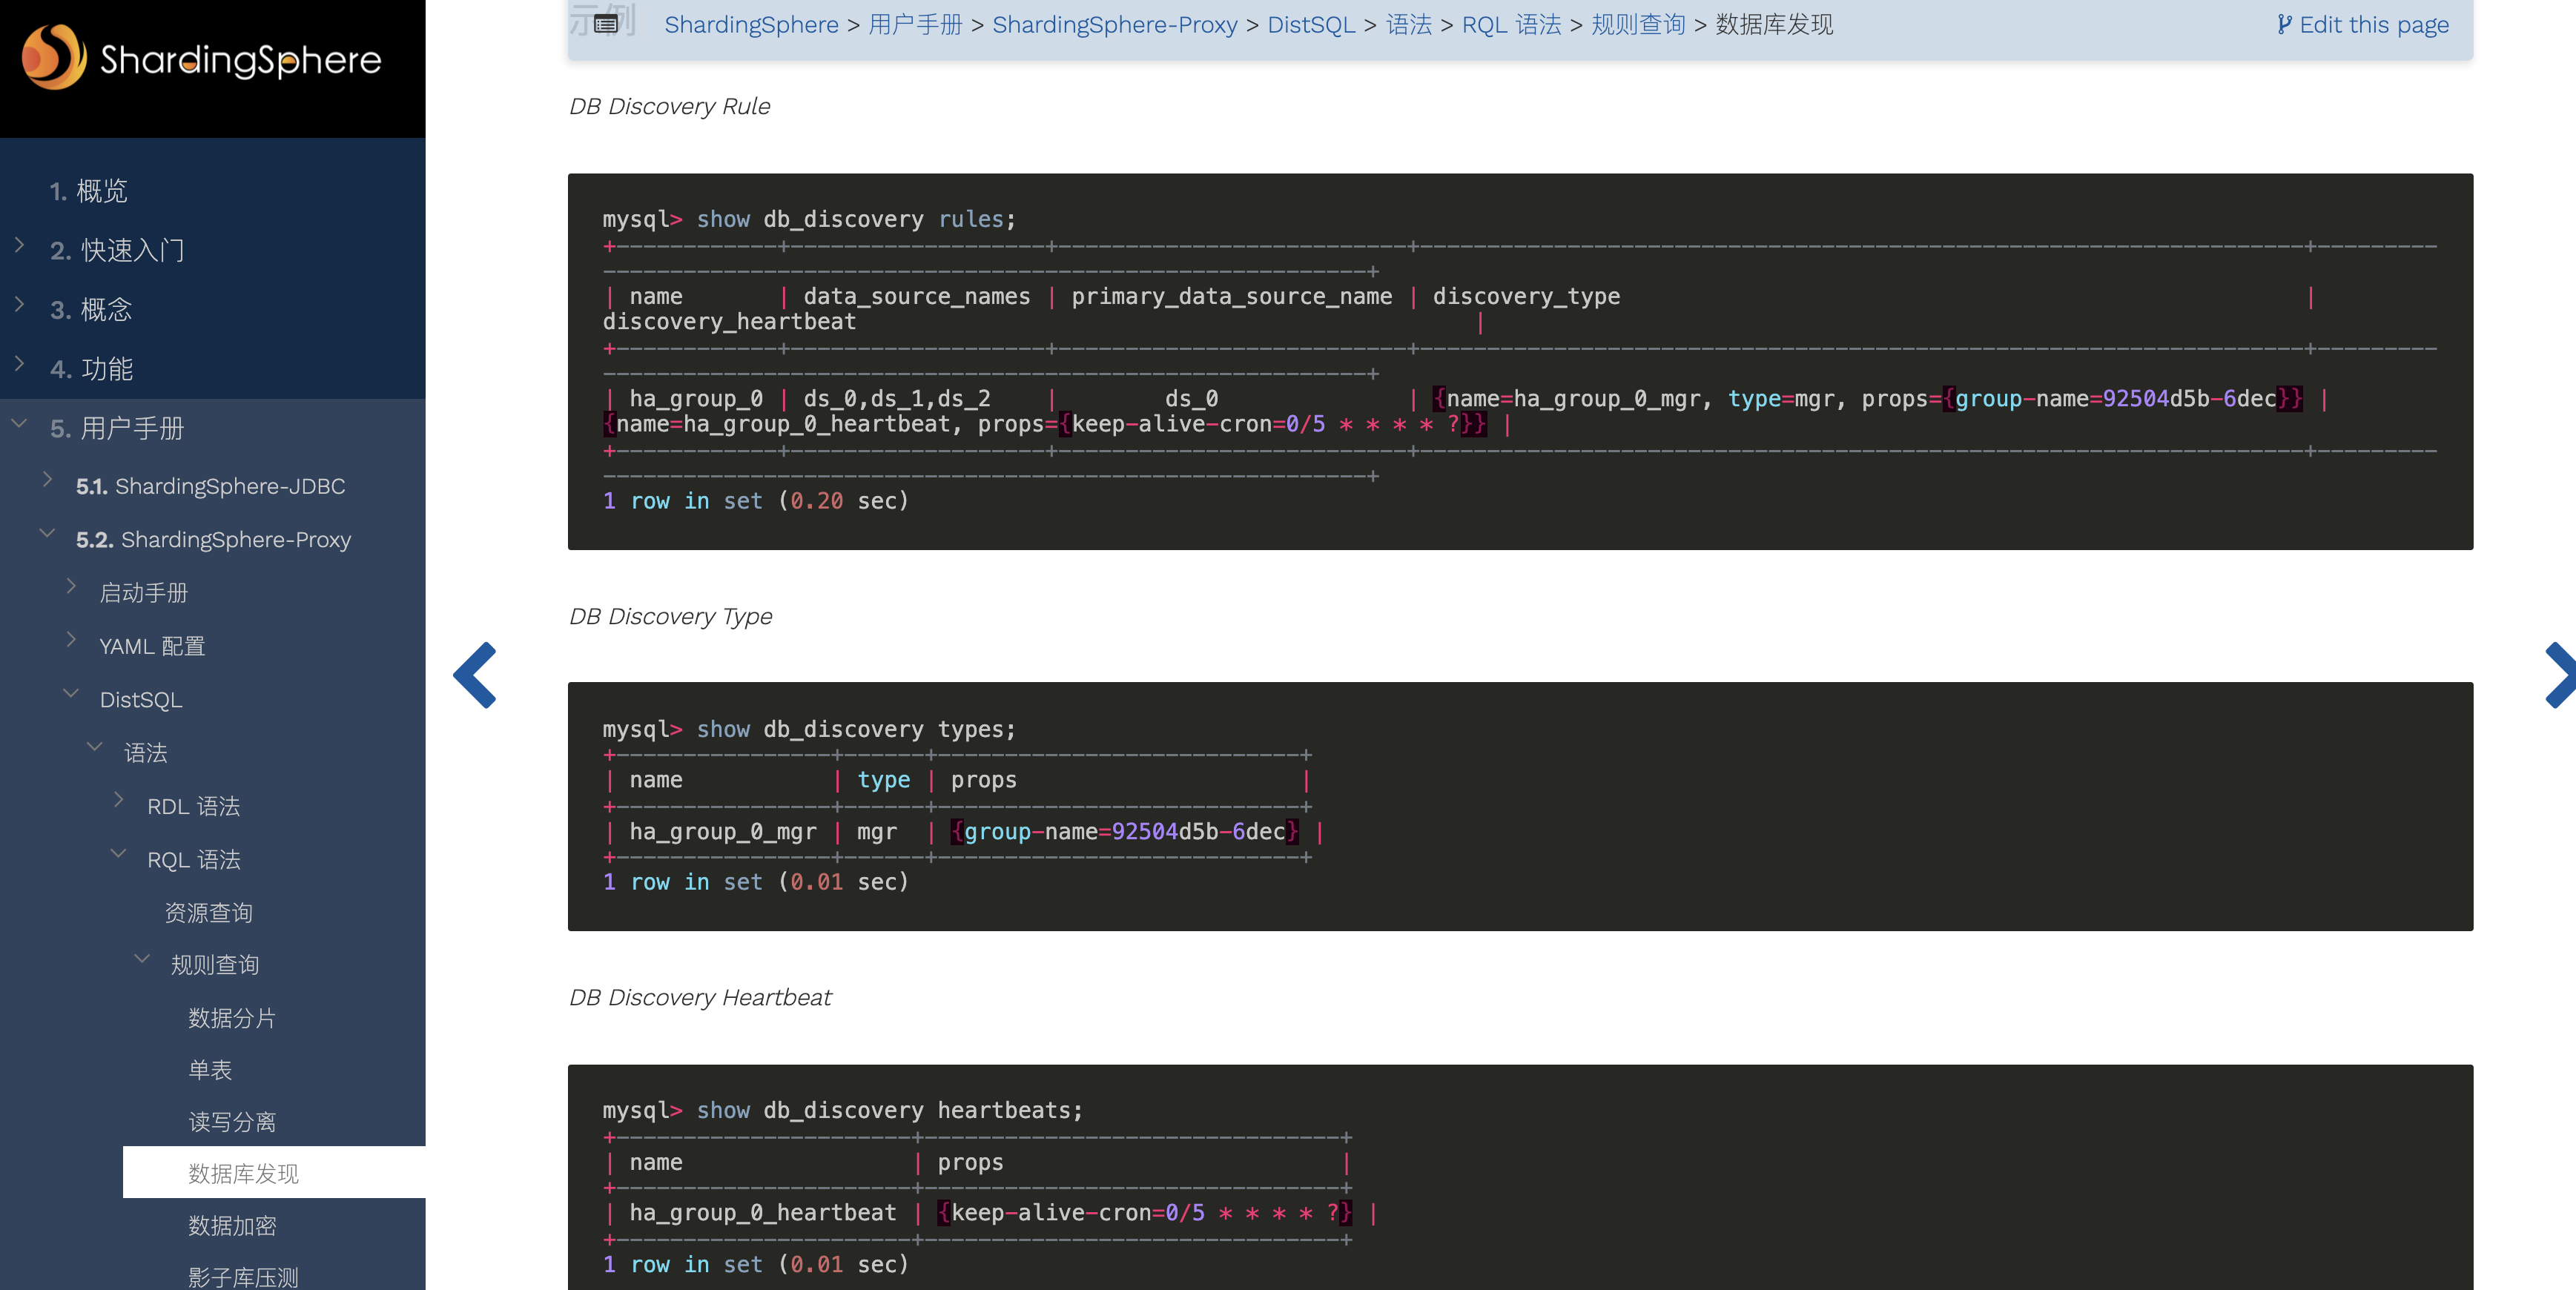2576x1290 pixels.
Task: Open 单表 in sidebar
Action: (x=210, y=1070)
